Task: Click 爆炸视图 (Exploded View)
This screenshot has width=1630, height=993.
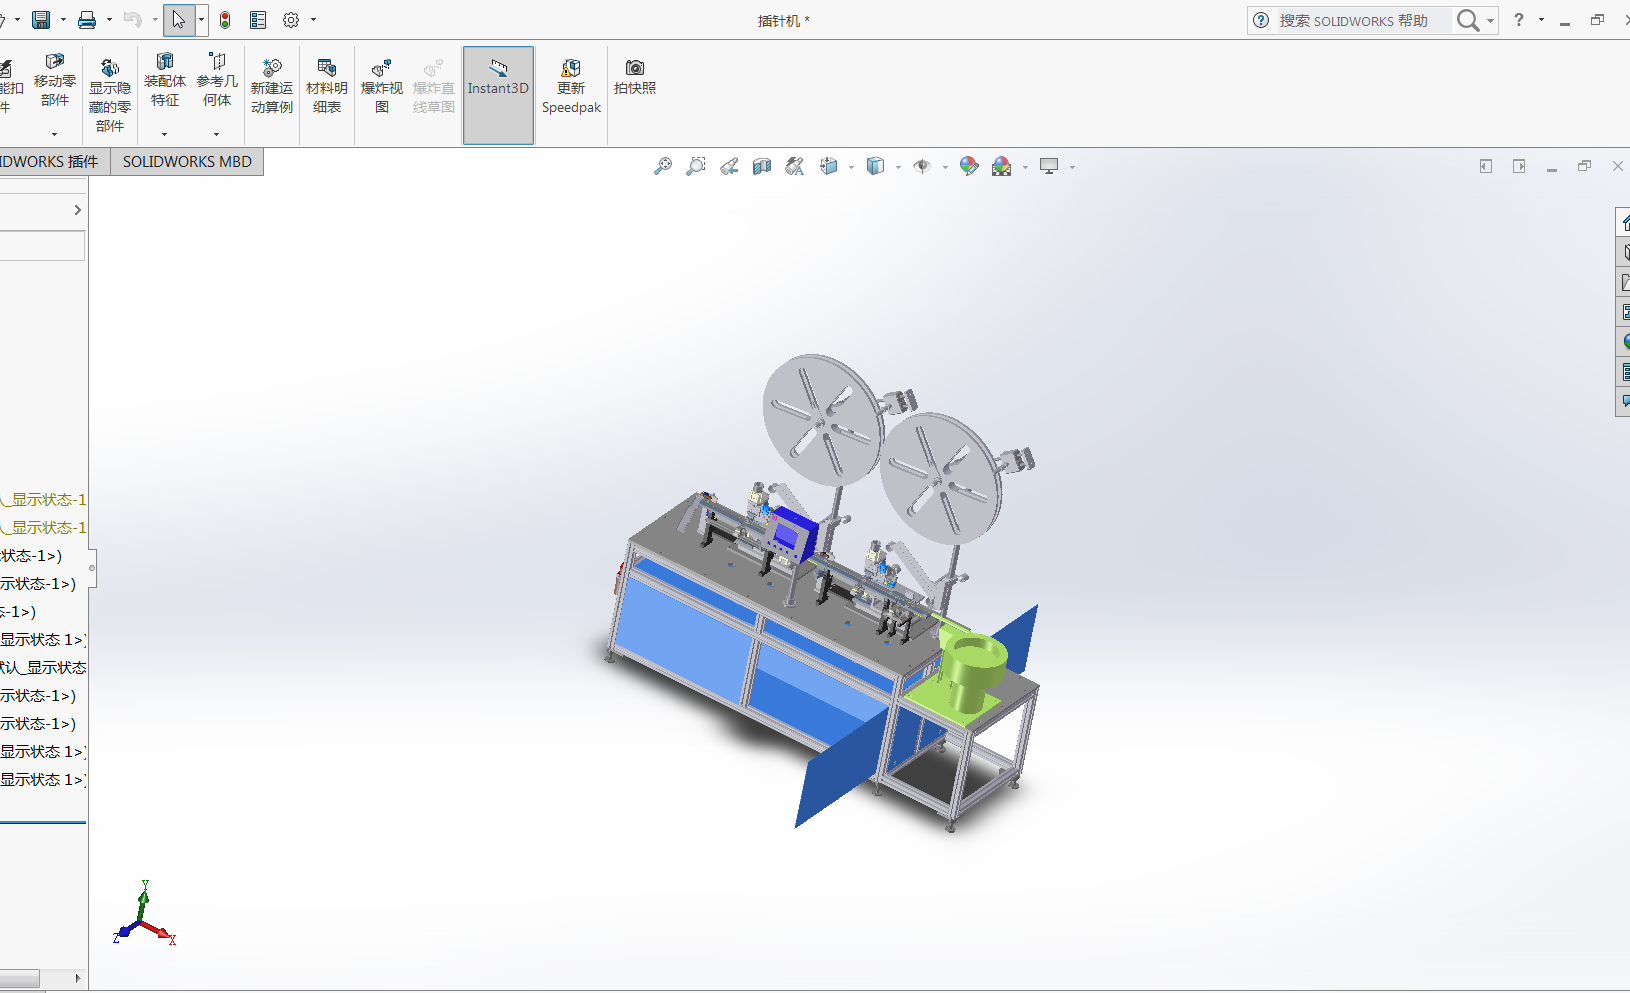Action: click(382, 86)
